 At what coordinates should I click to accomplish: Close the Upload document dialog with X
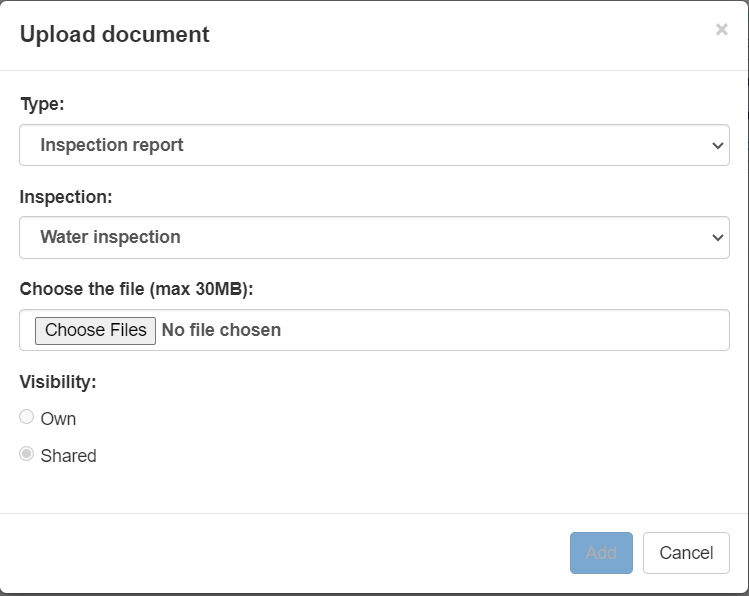click(721, 30)
